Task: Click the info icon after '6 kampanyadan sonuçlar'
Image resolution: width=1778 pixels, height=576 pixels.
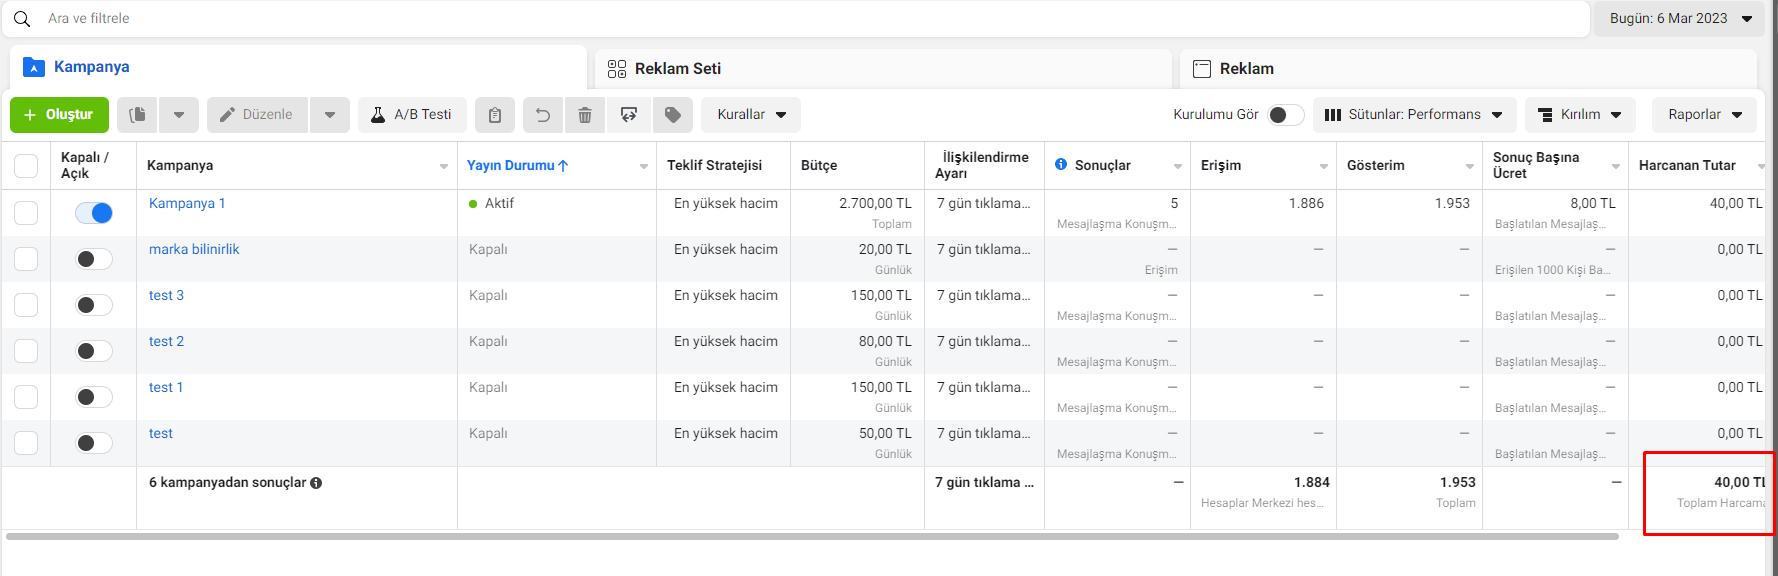Action: 316,483
